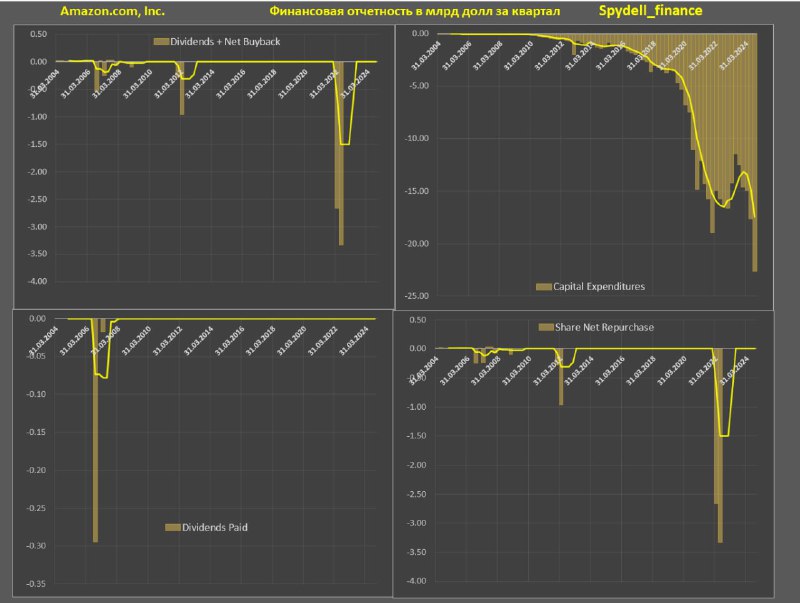Click the Capital Expenditures legend color swatch
Viewport: 800px width, 603px height.
point(544,287)
